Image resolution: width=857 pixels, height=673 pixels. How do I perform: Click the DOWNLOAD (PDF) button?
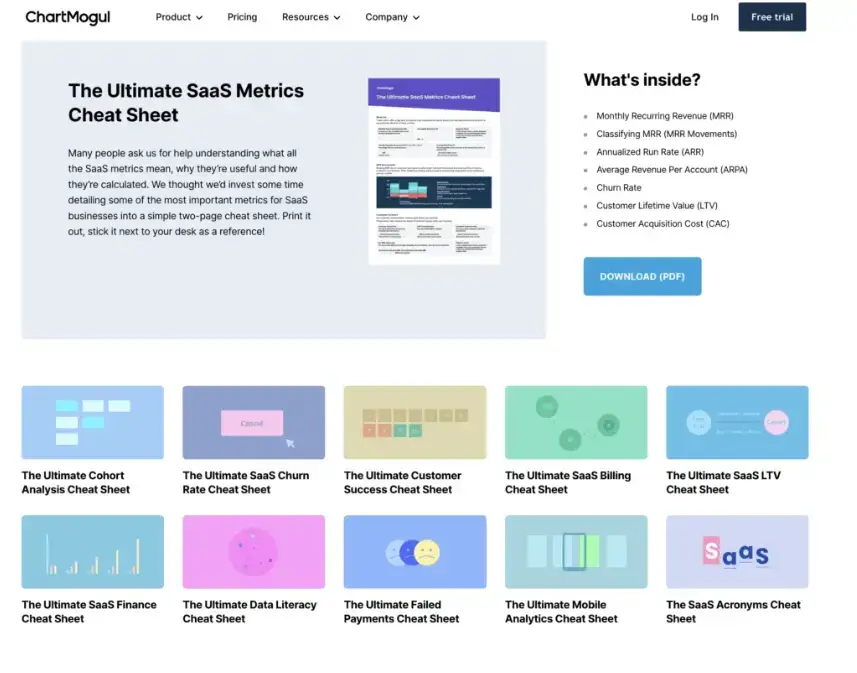[x=642, y=276]
